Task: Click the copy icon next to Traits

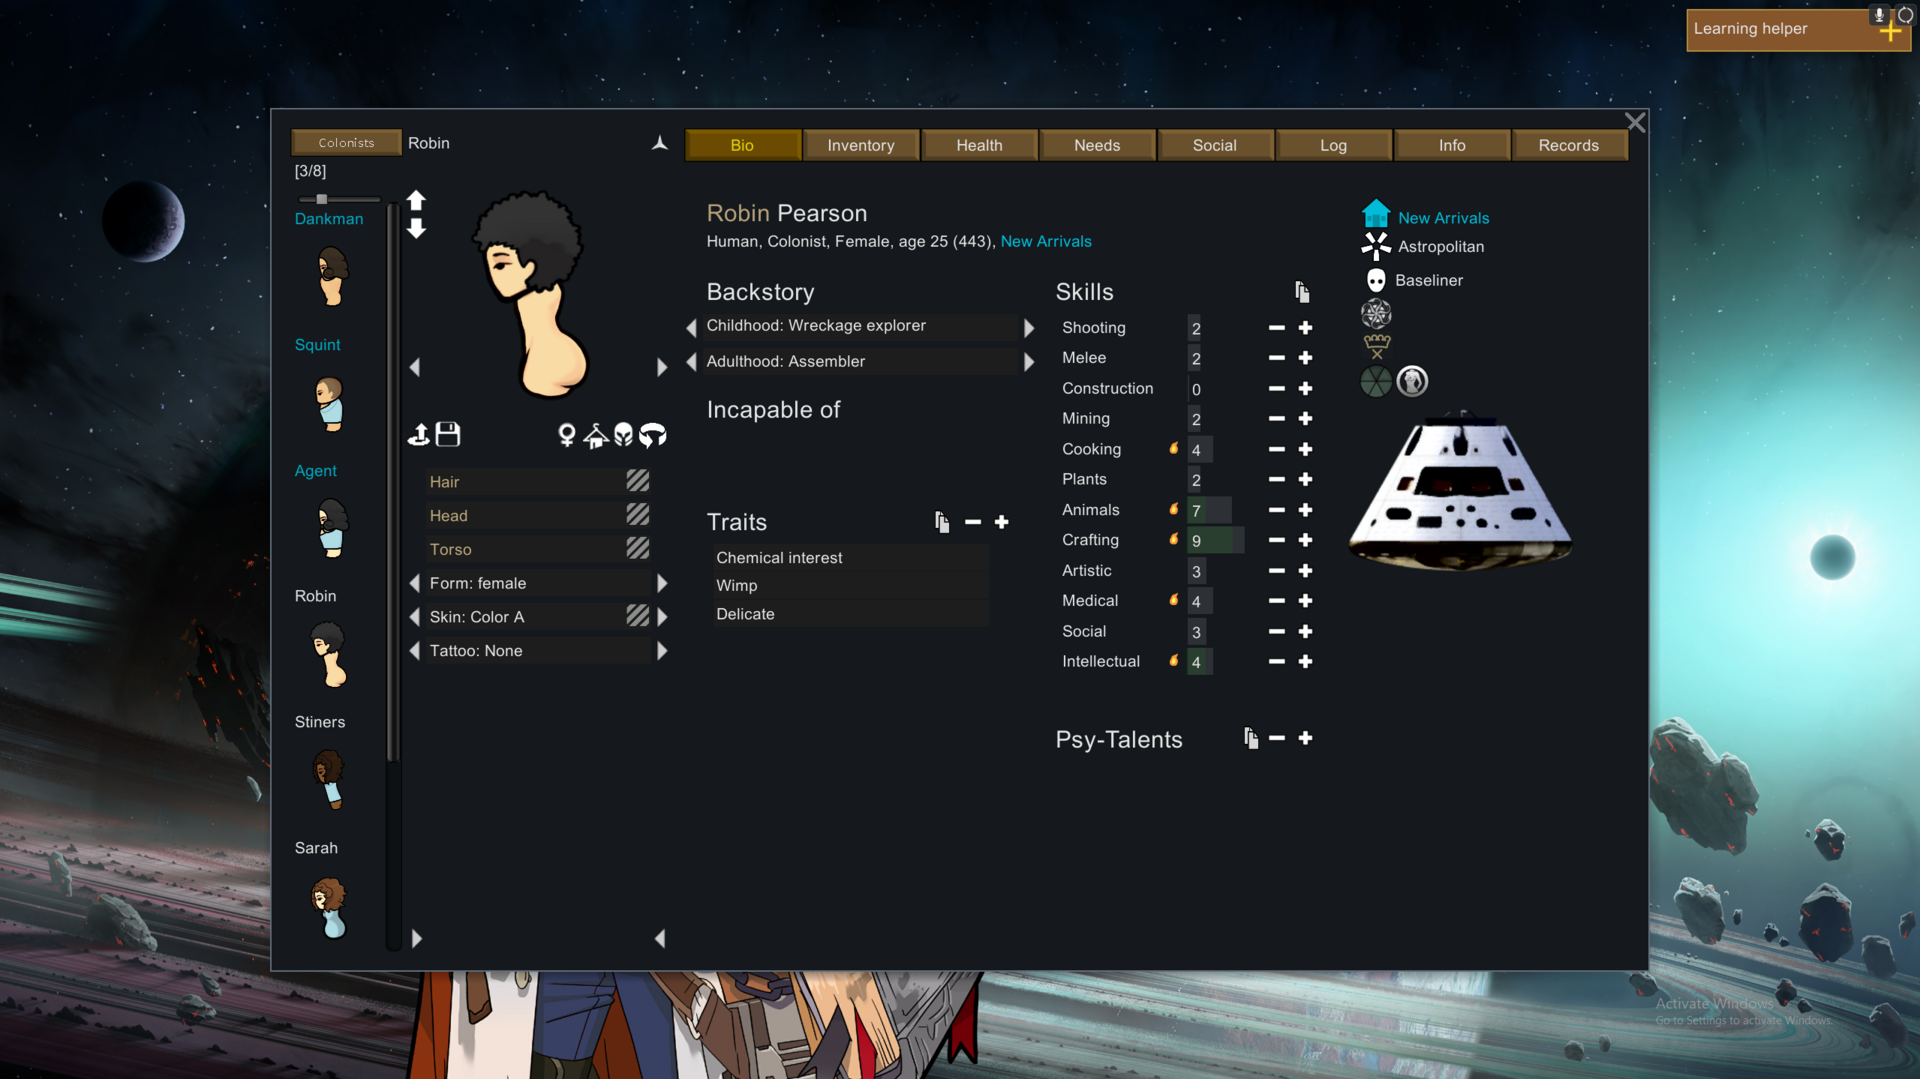Action: [x=942, y=522]
